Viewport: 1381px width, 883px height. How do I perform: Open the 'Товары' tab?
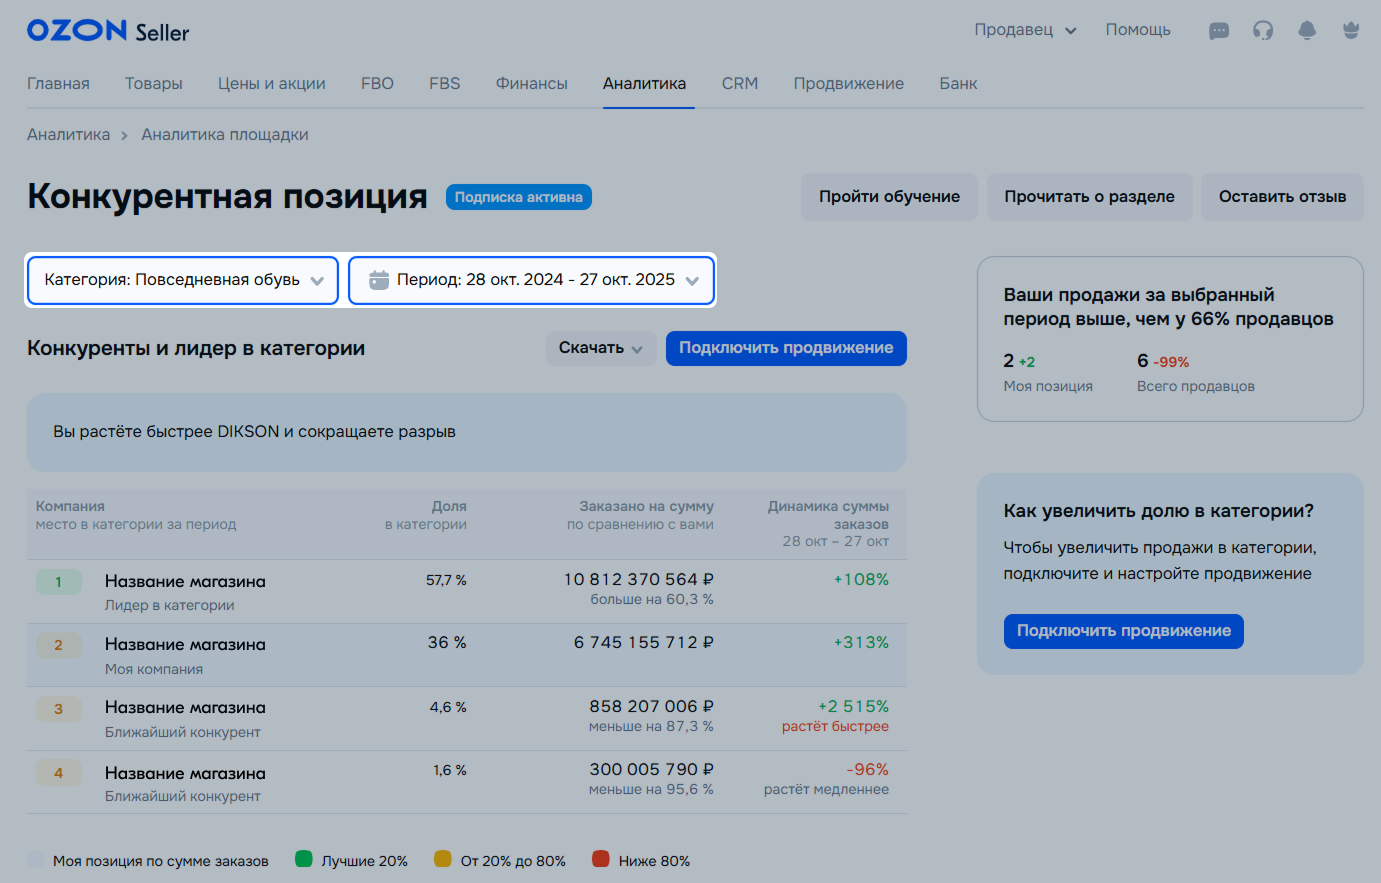153,84
